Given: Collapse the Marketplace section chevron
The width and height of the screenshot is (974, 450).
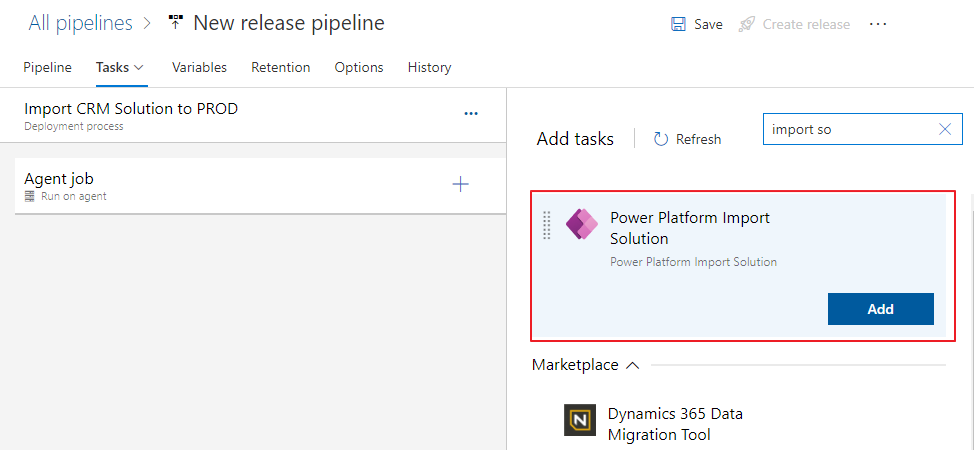Looking at the screenshot, I should point(632,365).
